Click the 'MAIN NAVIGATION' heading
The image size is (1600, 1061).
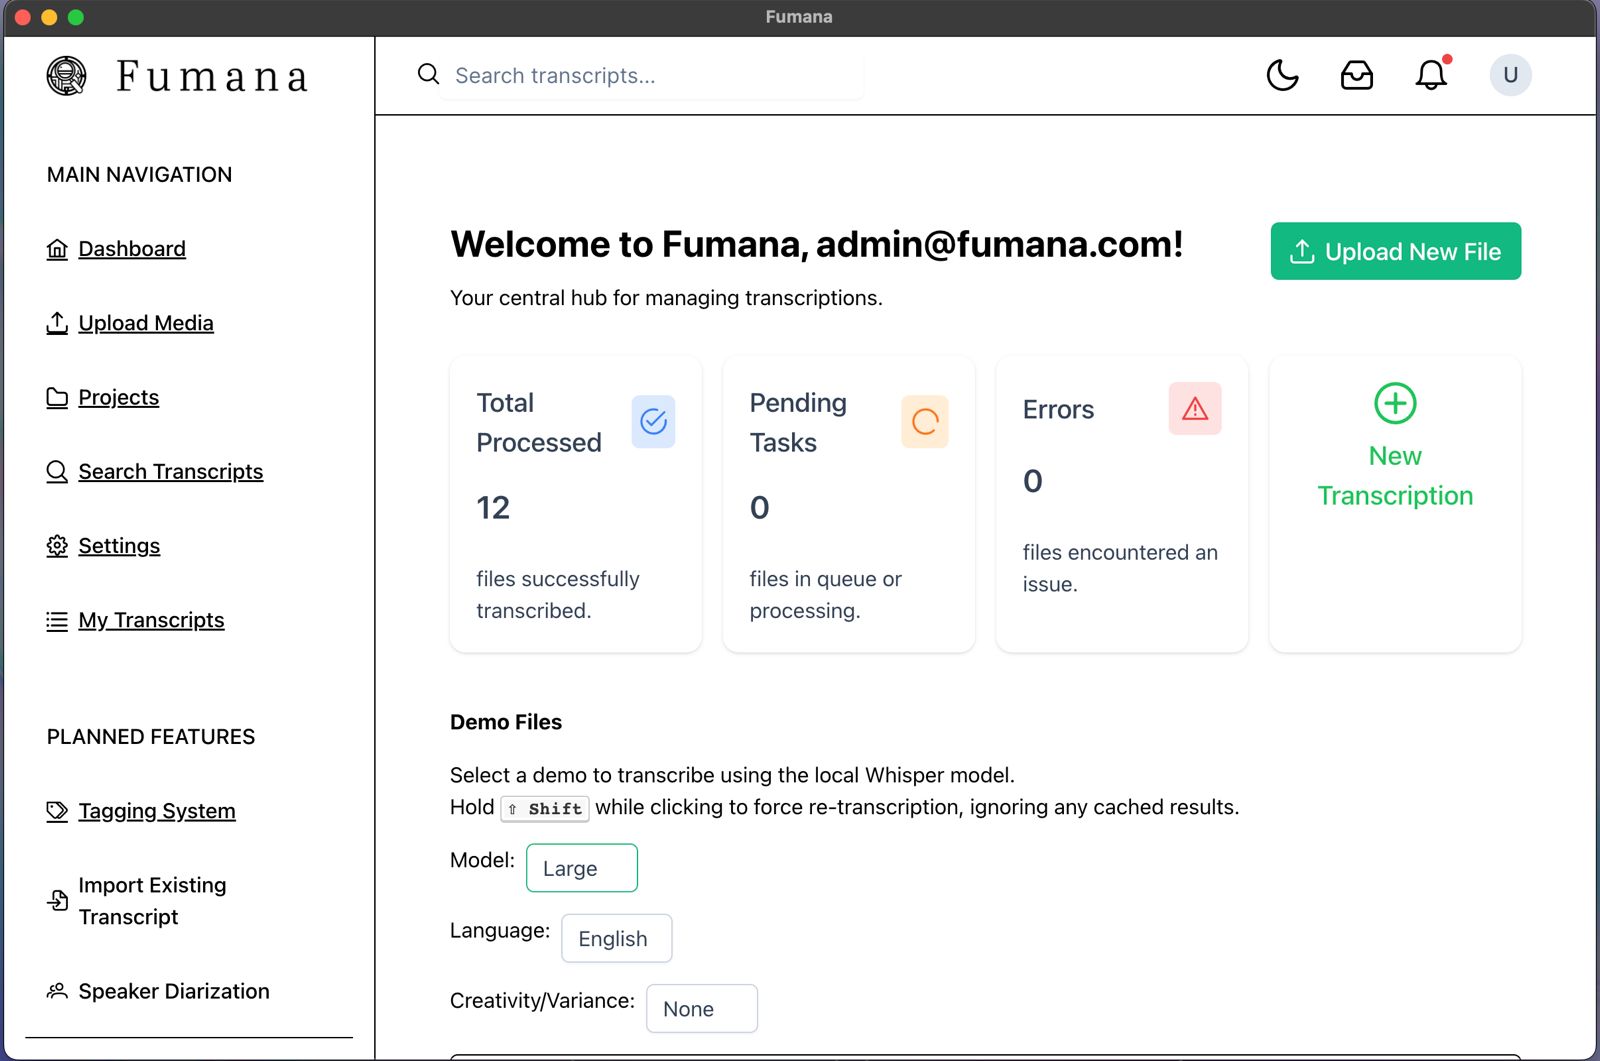tap(139, 175)
